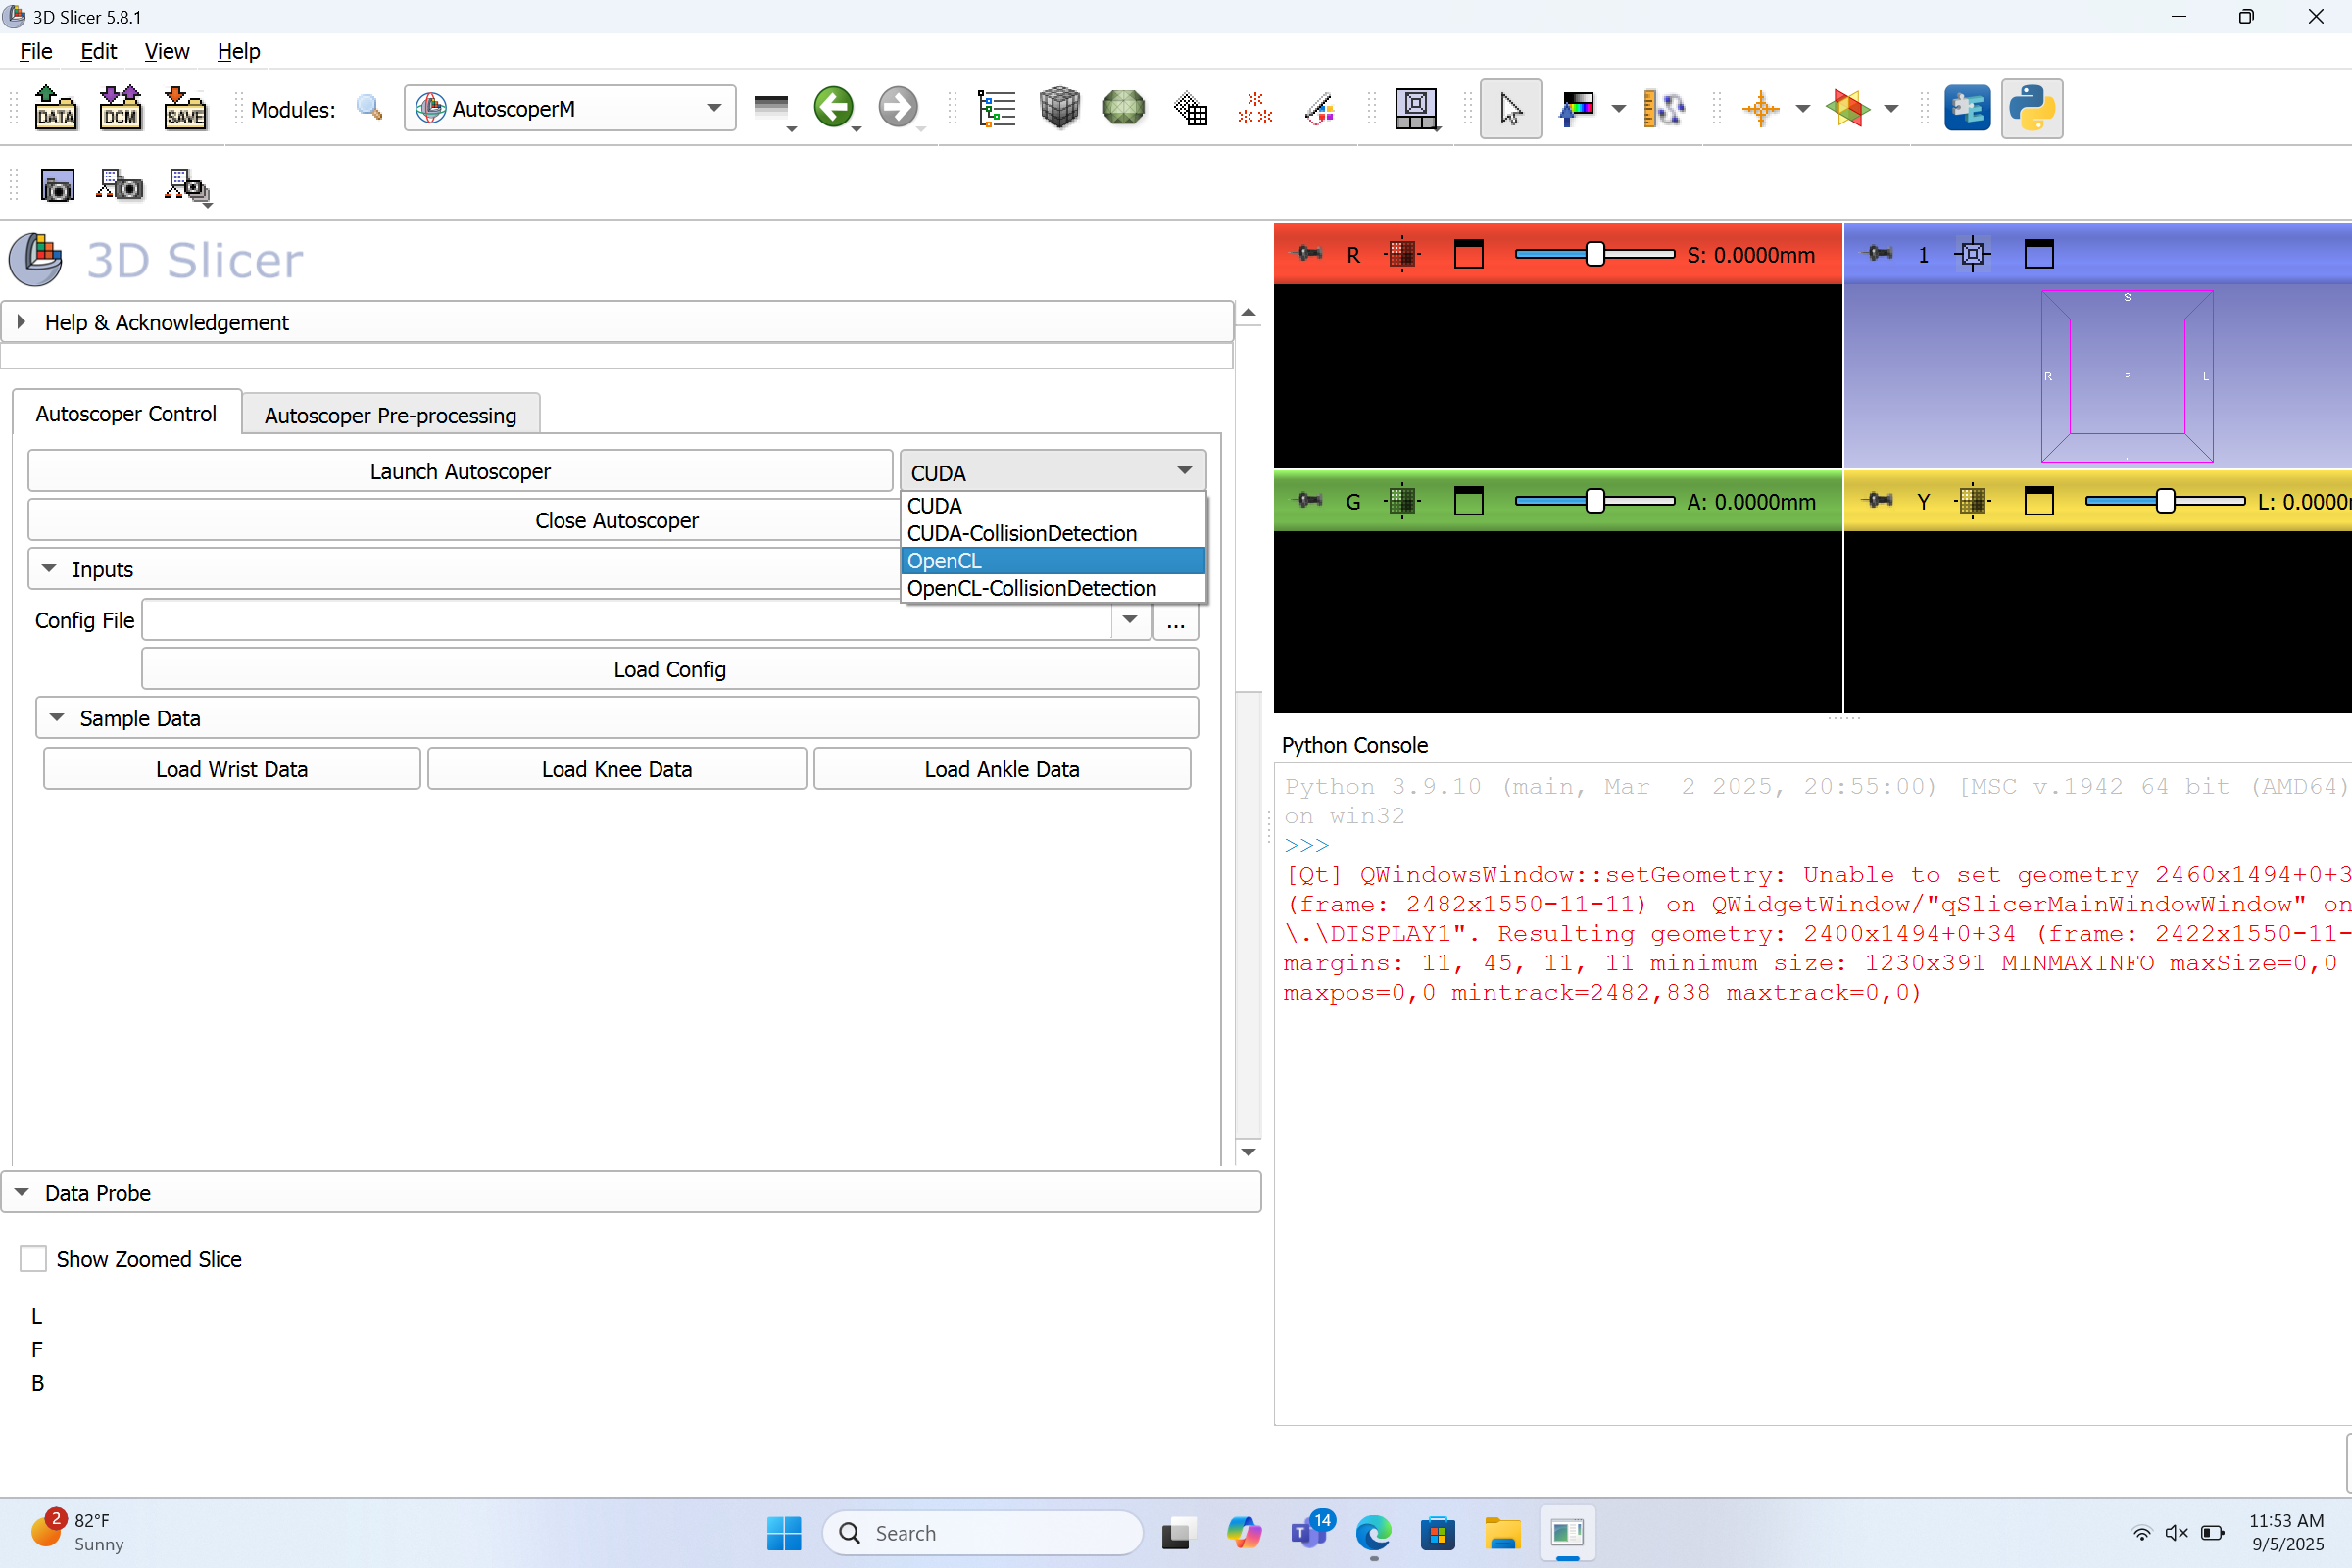
Task: Go back to previous module arrow
Action: click(833, 107)
